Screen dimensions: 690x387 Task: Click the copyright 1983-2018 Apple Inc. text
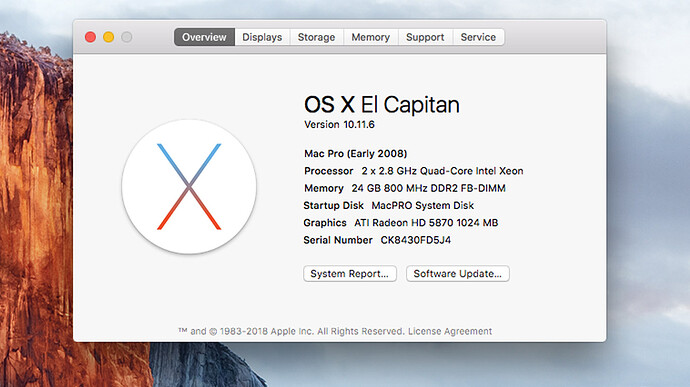pos(291,331)
